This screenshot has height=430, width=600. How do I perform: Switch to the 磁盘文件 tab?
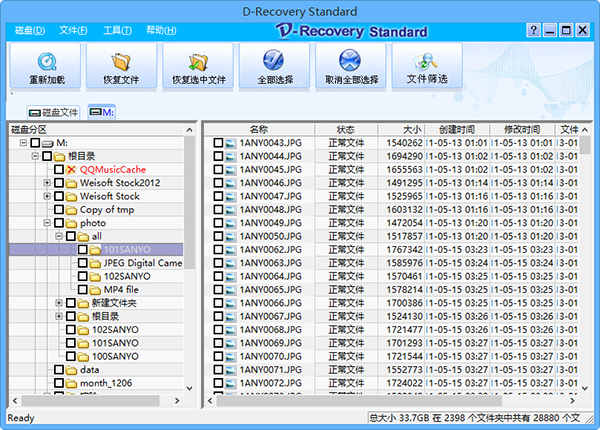click(54, 112)
